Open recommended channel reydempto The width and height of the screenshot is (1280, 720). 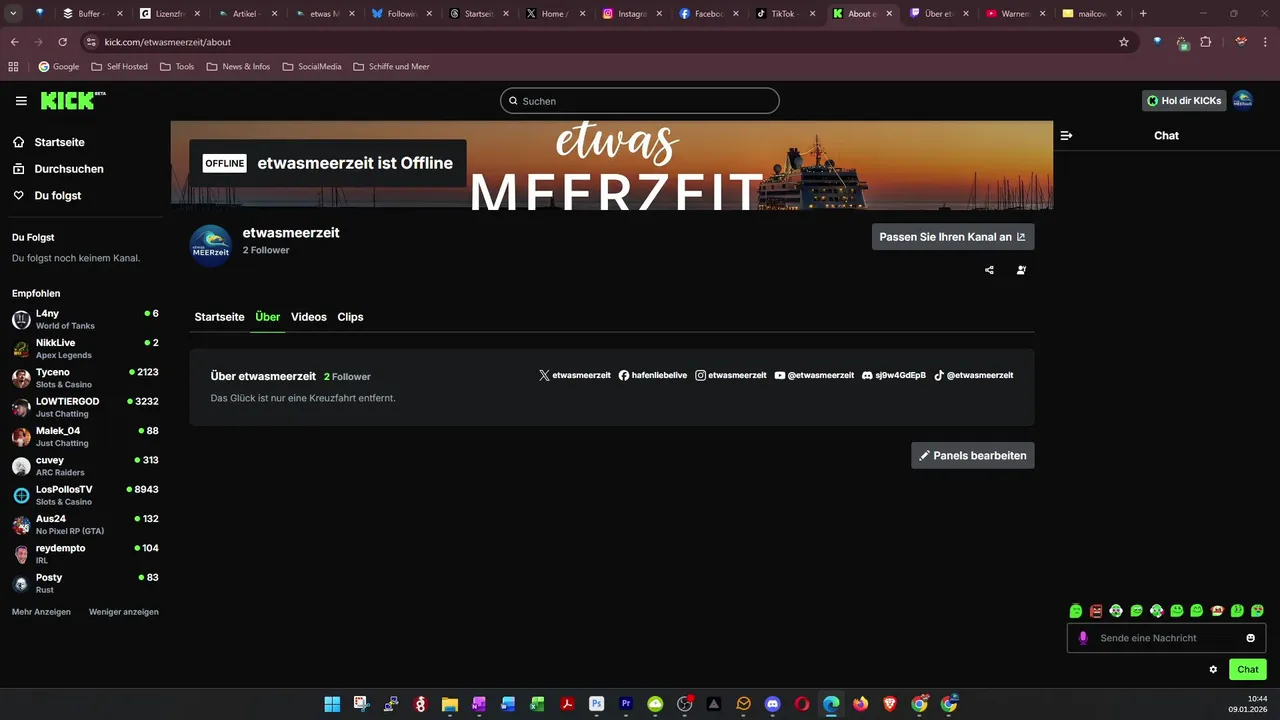pyautogui.click(x=85, y=554)
